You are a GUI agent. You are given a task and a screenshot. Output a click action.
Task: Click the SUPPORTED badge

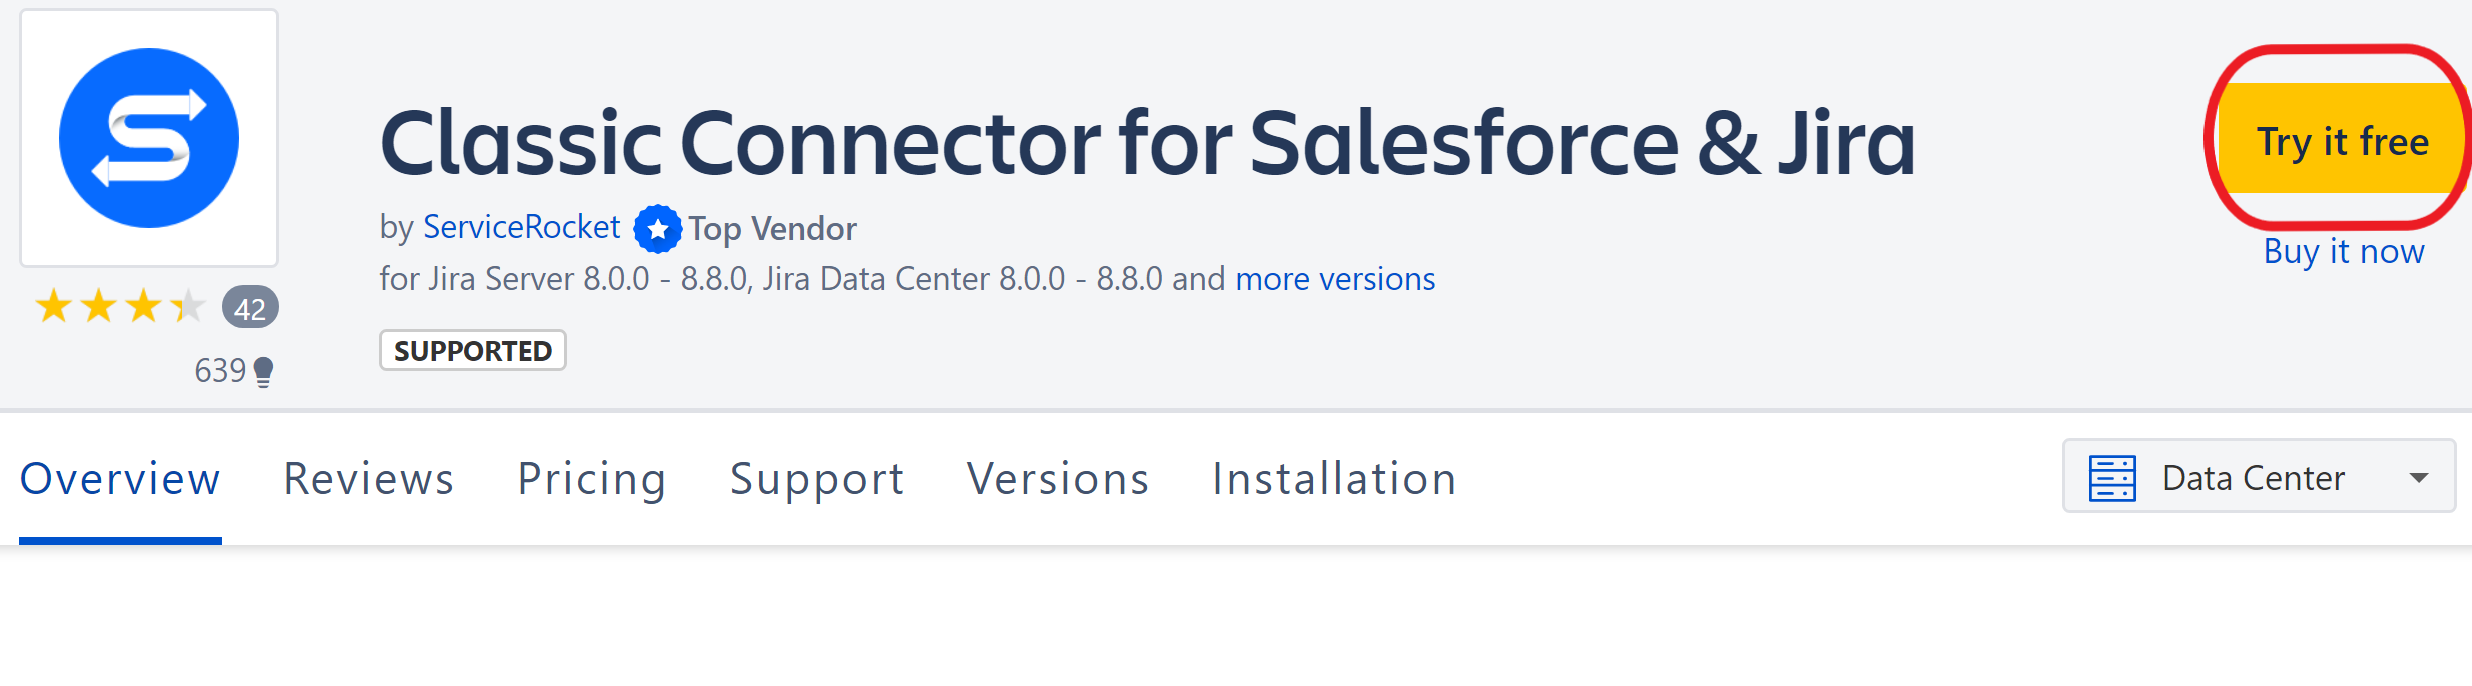pos(473,351)
